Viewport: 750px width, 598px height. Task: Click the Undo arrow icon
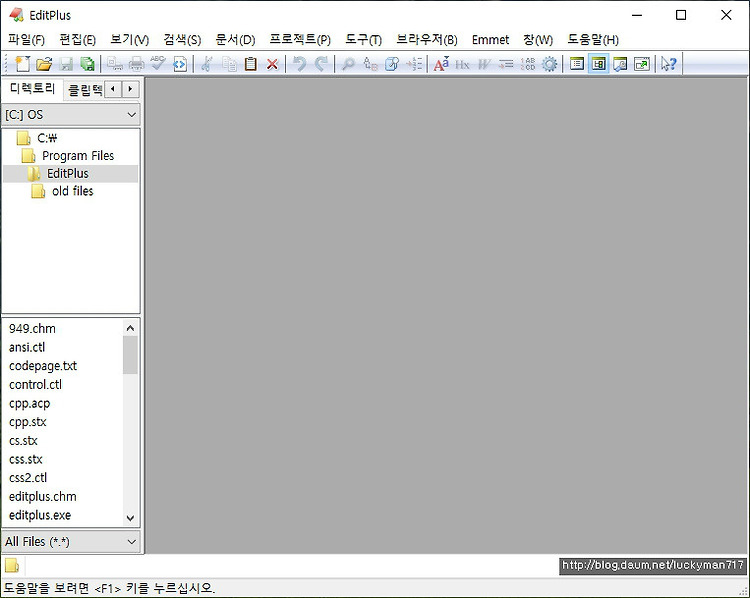[299, 64]
